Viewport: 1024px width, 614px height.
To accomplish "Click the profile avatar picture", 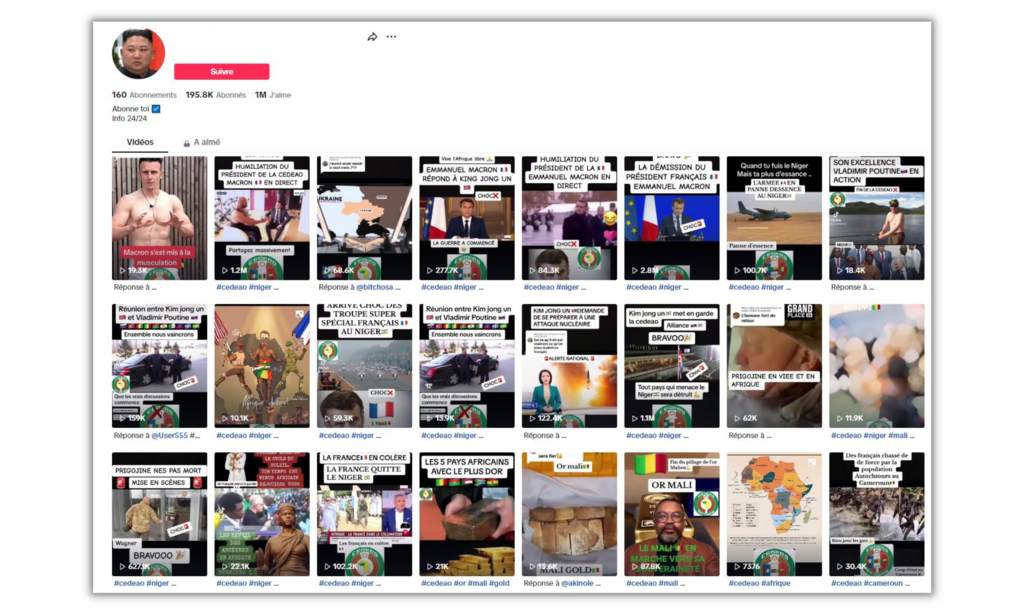I will tap(138, 54).
